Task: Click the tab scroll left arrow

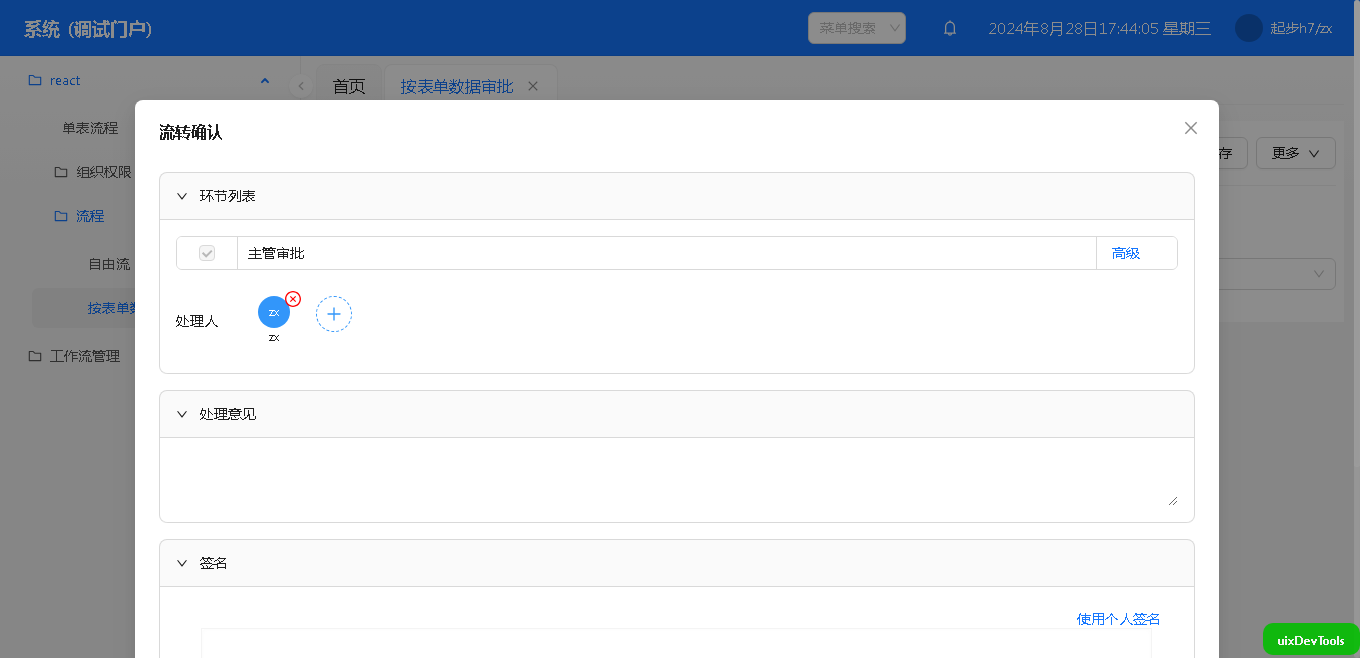Action: click(301, 86)
